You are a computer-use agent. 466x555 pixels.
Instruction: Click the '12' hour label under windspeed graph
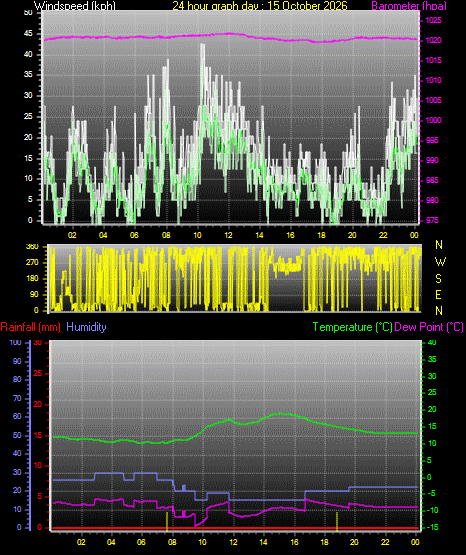click(x=229, y=235)
